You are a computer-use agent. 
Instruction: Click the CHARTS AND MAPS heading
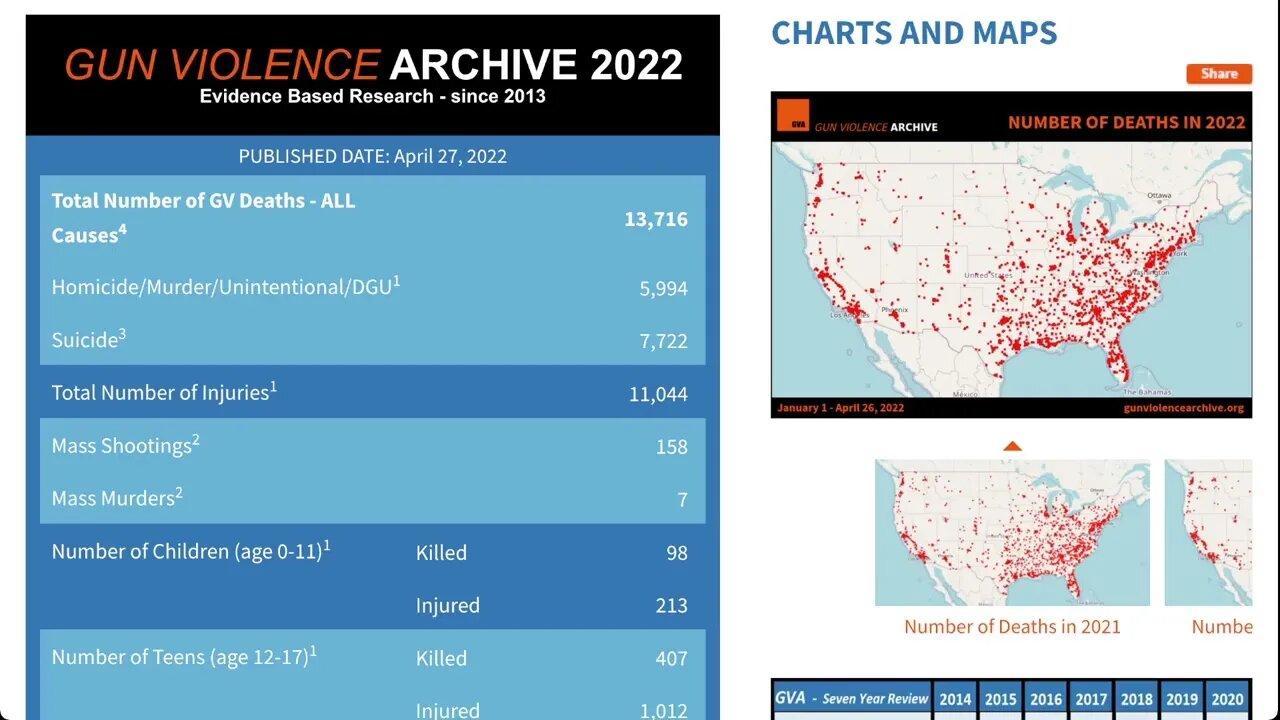tap(914, 33)
